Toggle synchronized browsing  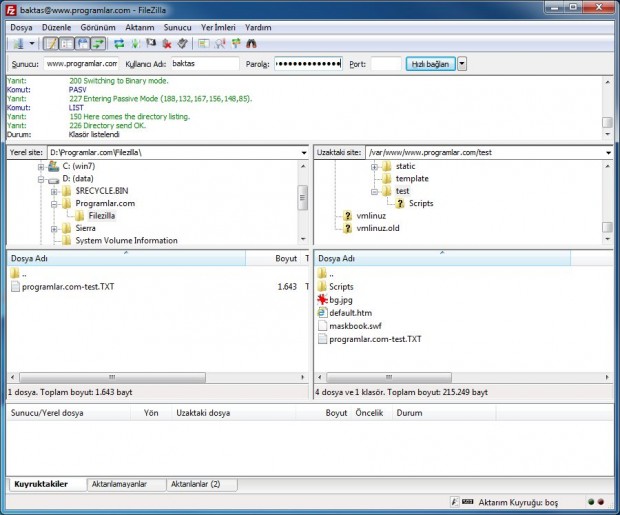click(x=236, y=44)
